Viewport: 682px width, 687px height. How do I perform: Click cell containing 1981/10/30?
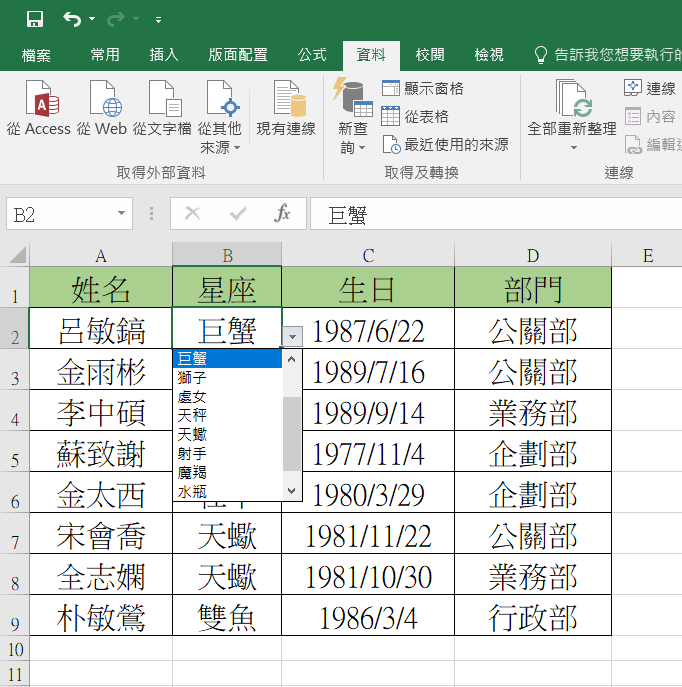[368, 574]
